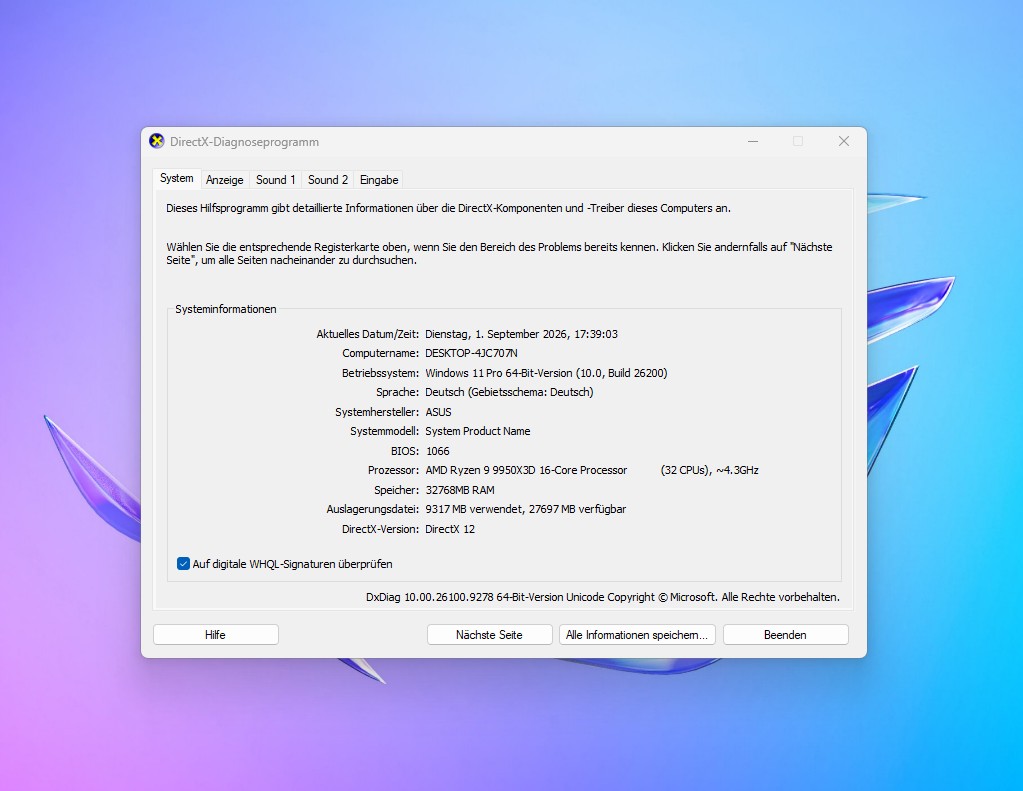The width and height of the screenshot is (1023, 791).
Task: Click the BIOS value 1066
Action: pyautogui.click(x=438, y=451)
